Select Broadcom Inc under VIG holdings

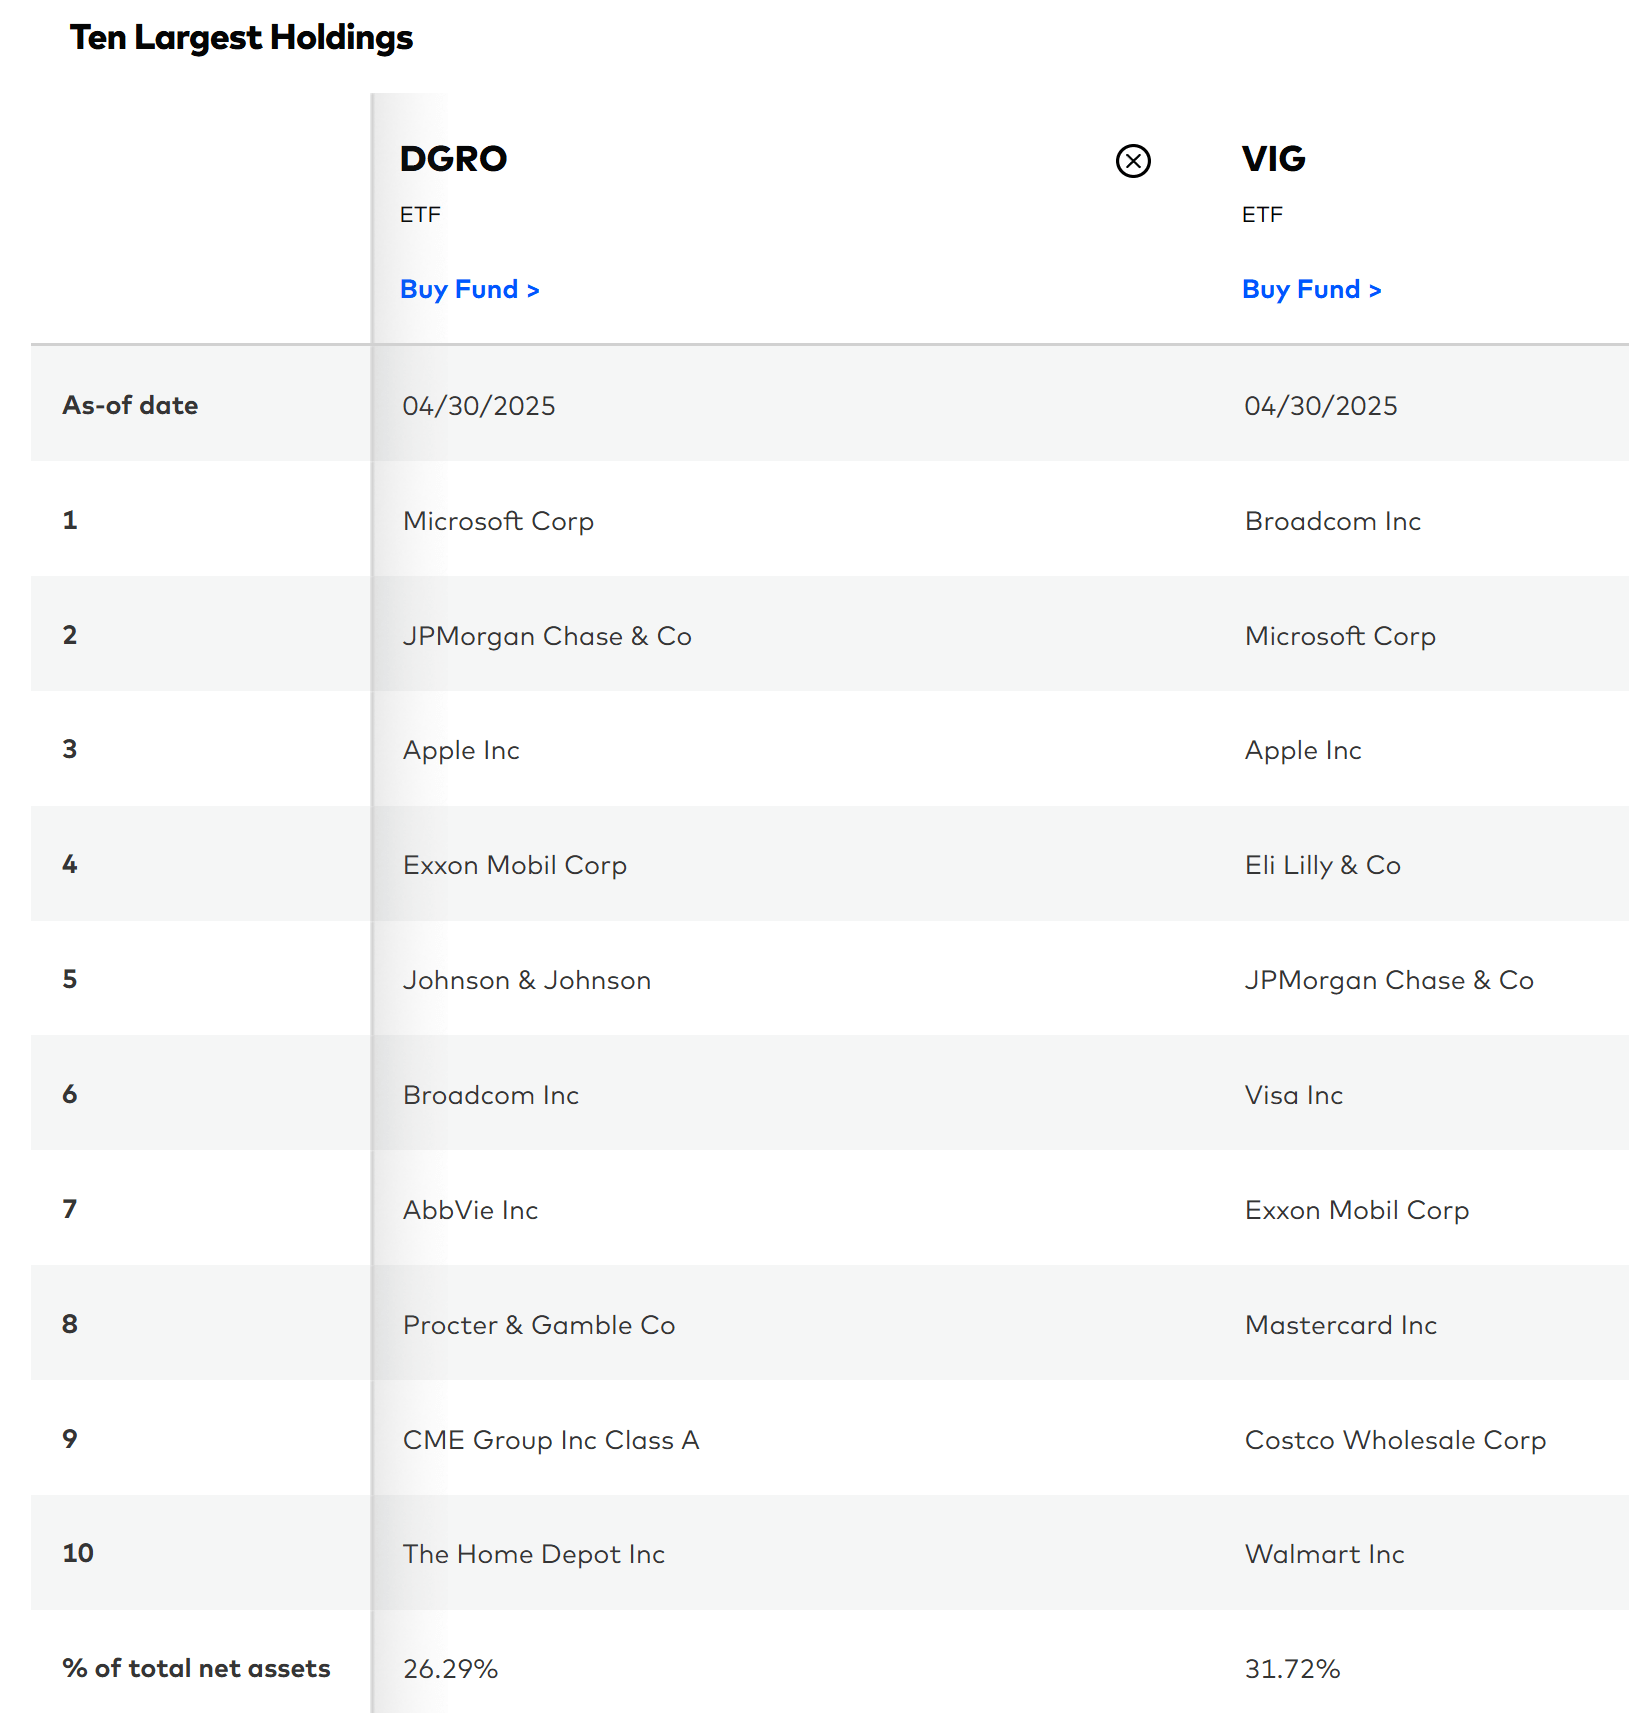pos(1333,521)
